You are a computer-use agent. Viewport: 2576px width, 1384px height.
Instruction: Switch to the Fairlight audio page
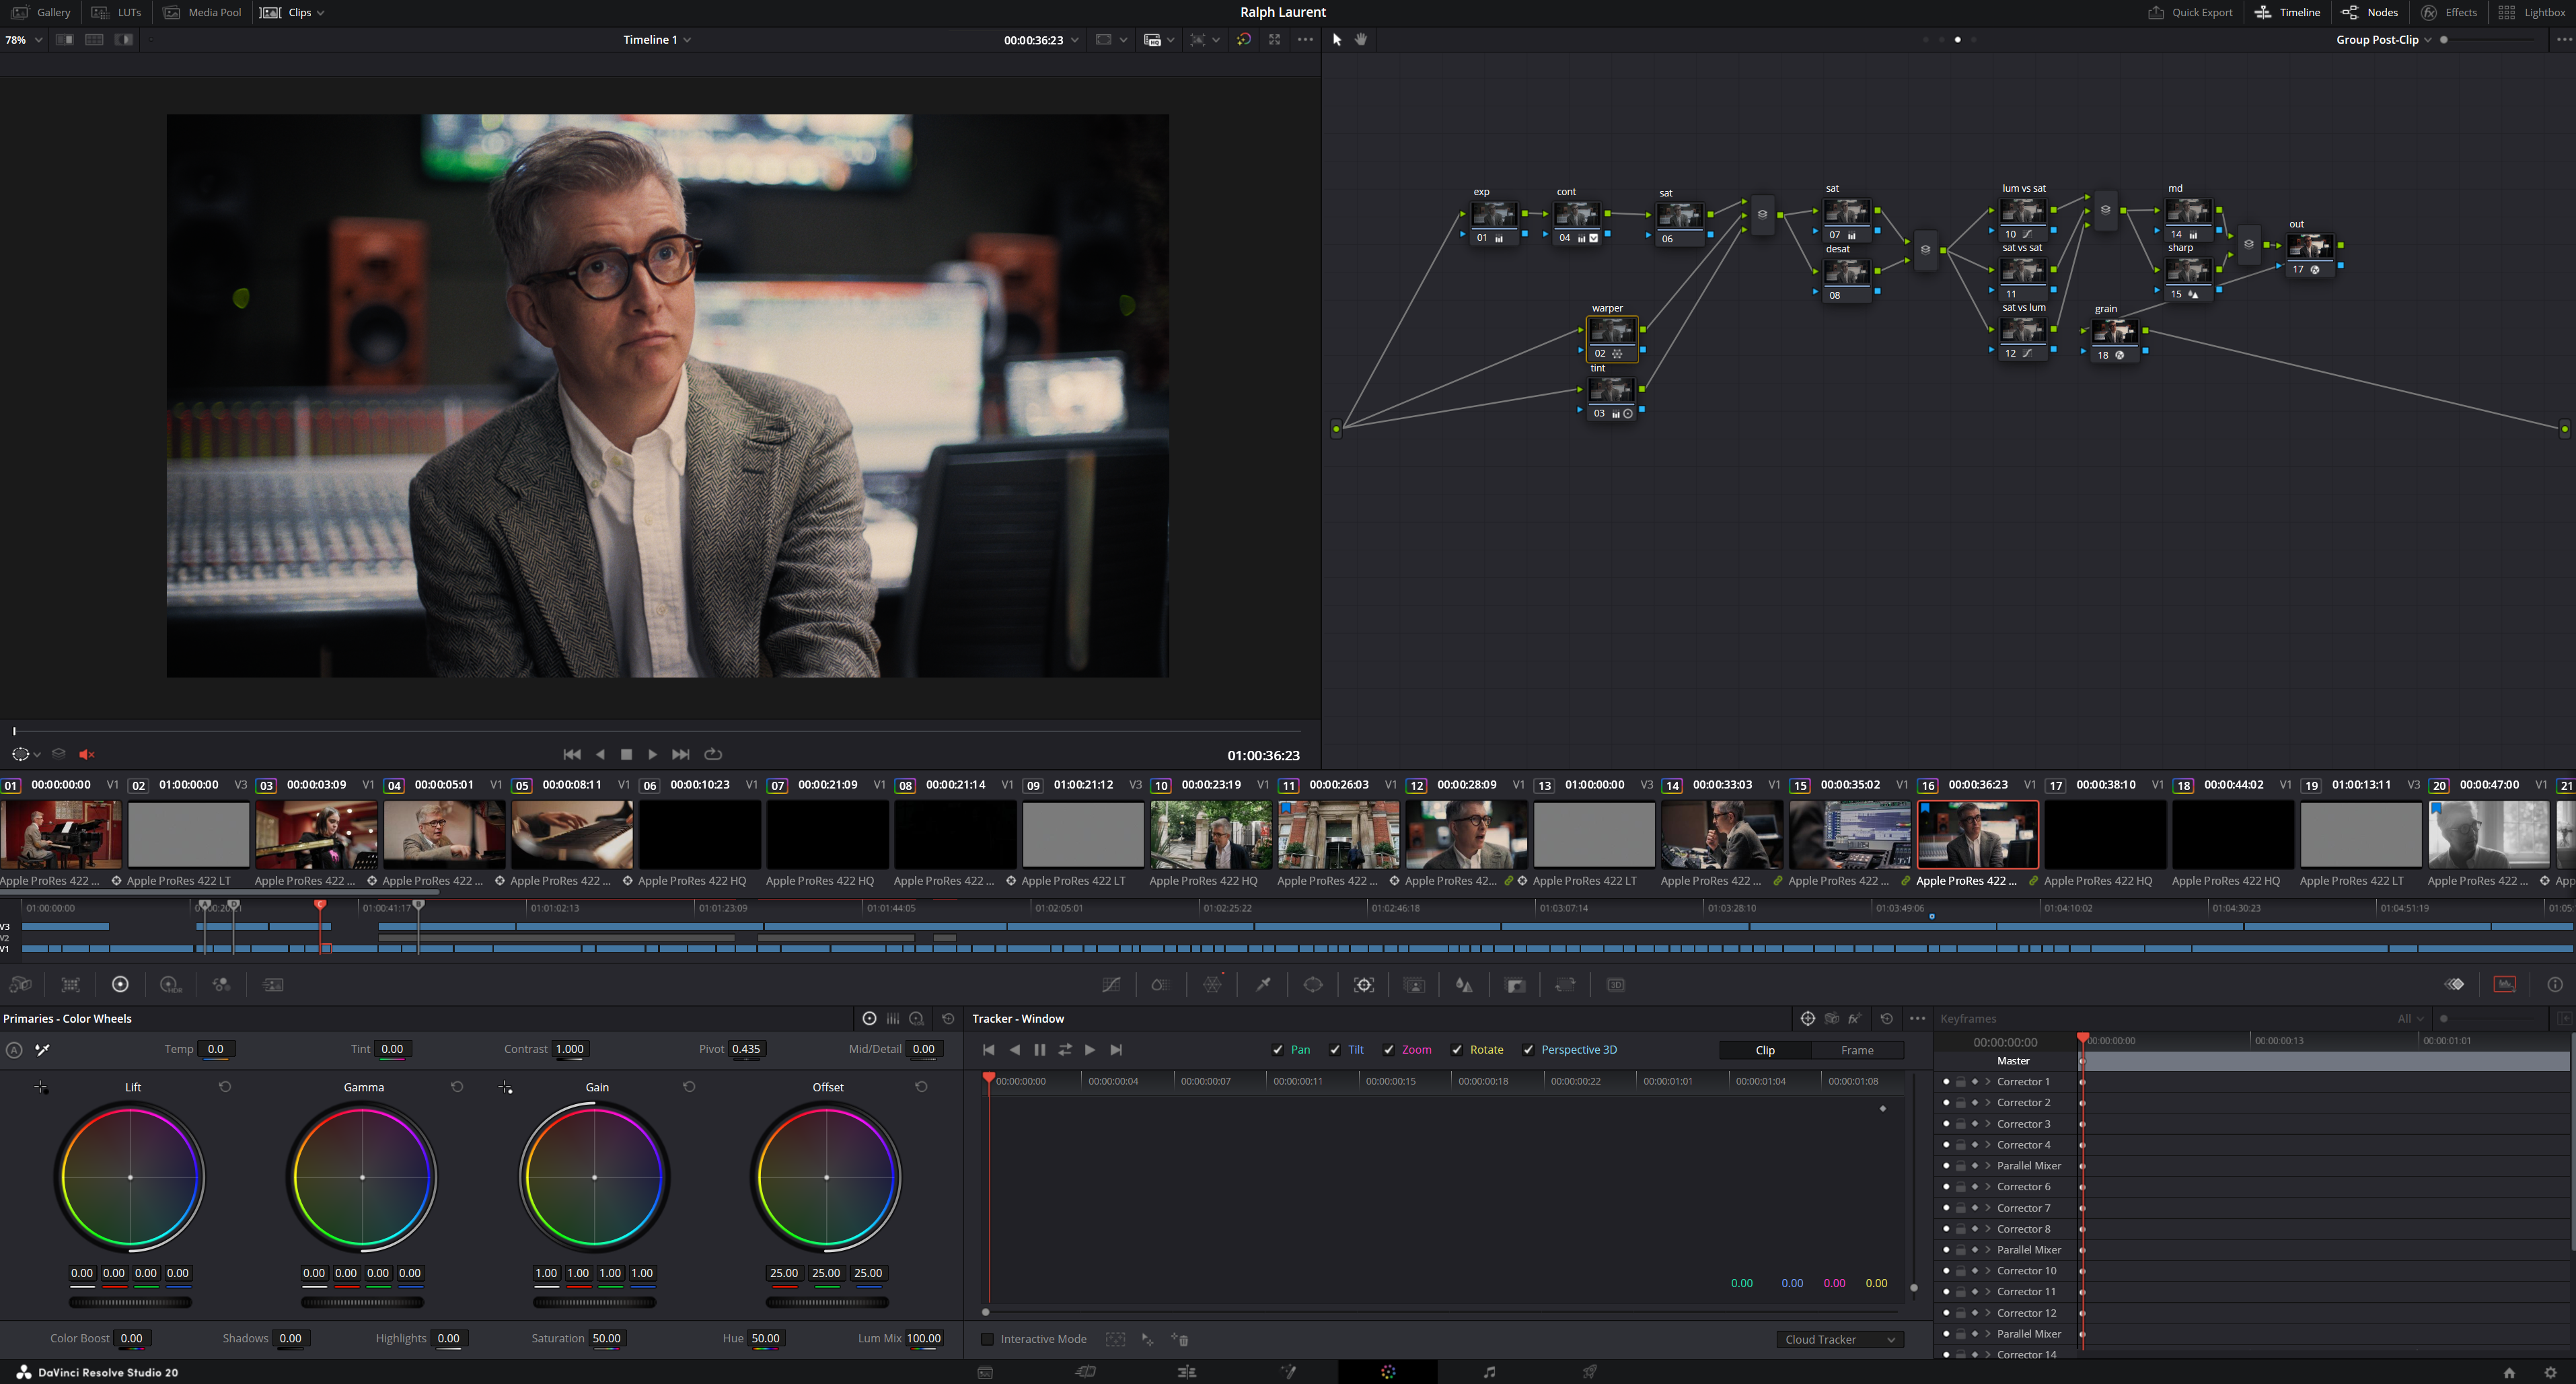coord(1490,1372)
